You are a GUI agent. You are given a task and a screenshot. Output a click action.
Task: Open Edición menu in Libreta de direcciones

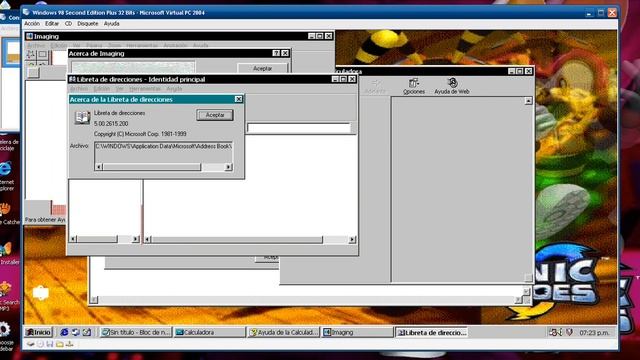point(102,89)
